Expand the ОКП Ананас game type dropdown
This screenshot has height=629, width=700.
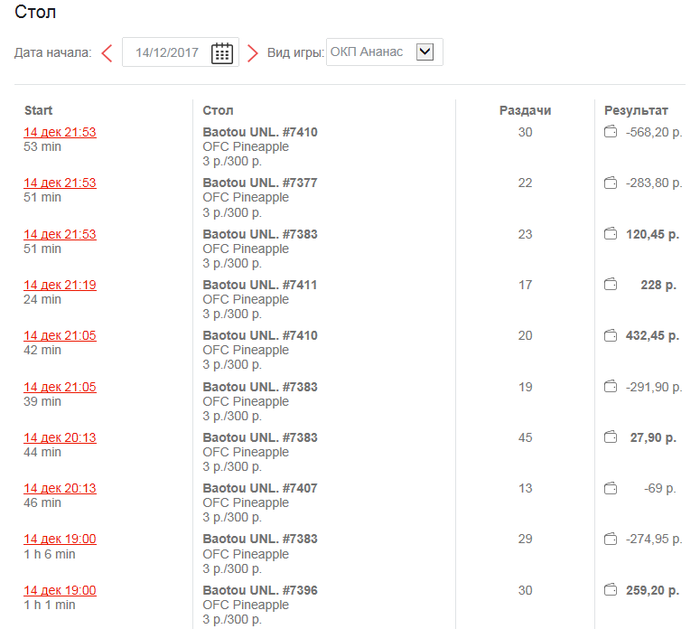(425, 52)
